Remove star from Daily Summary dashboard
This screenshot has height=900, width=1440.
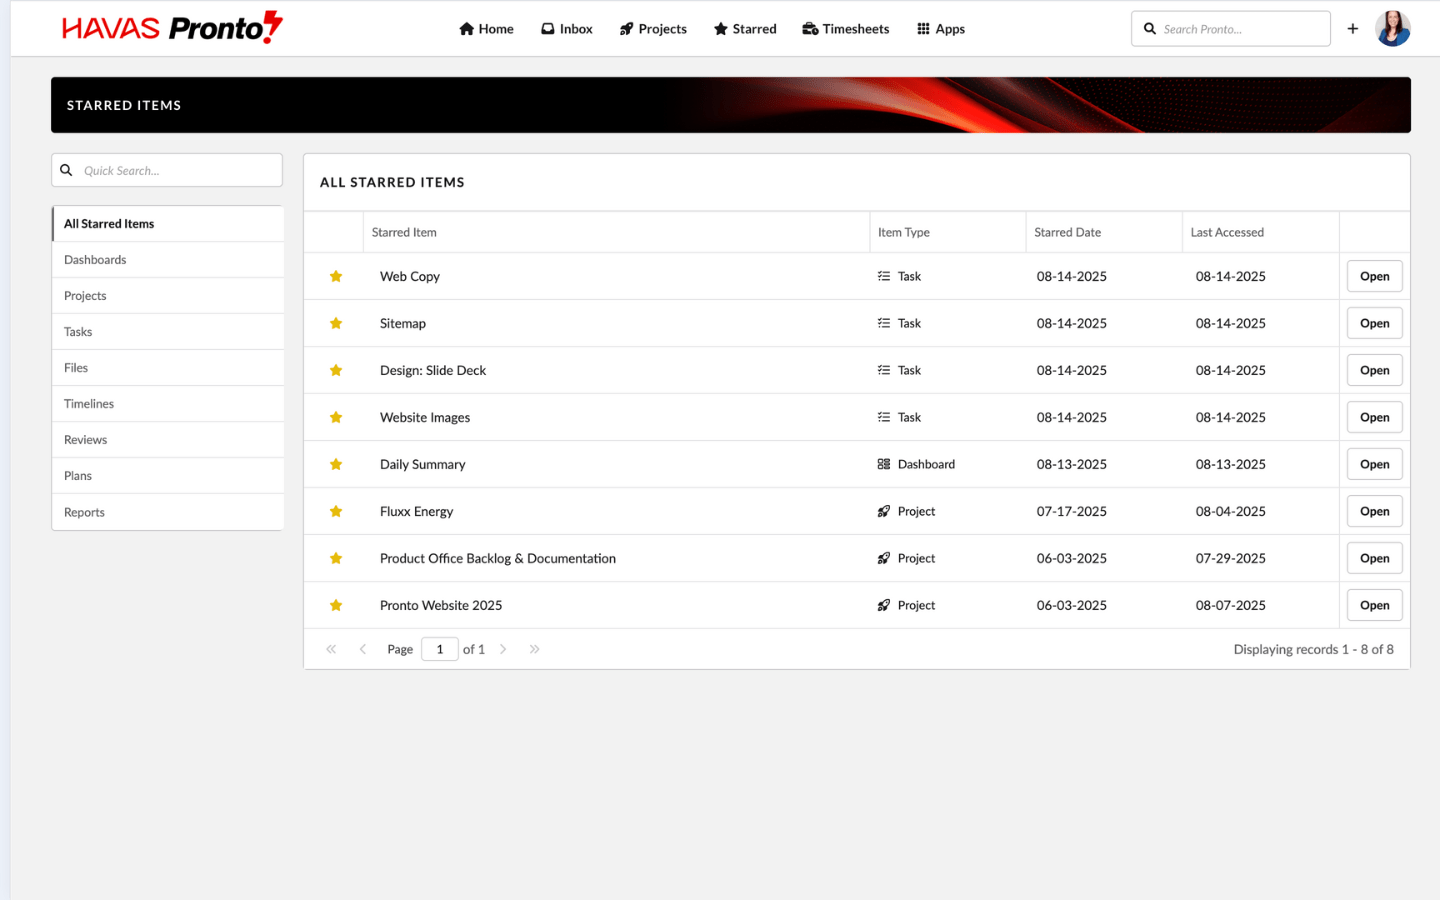[336, 465]
